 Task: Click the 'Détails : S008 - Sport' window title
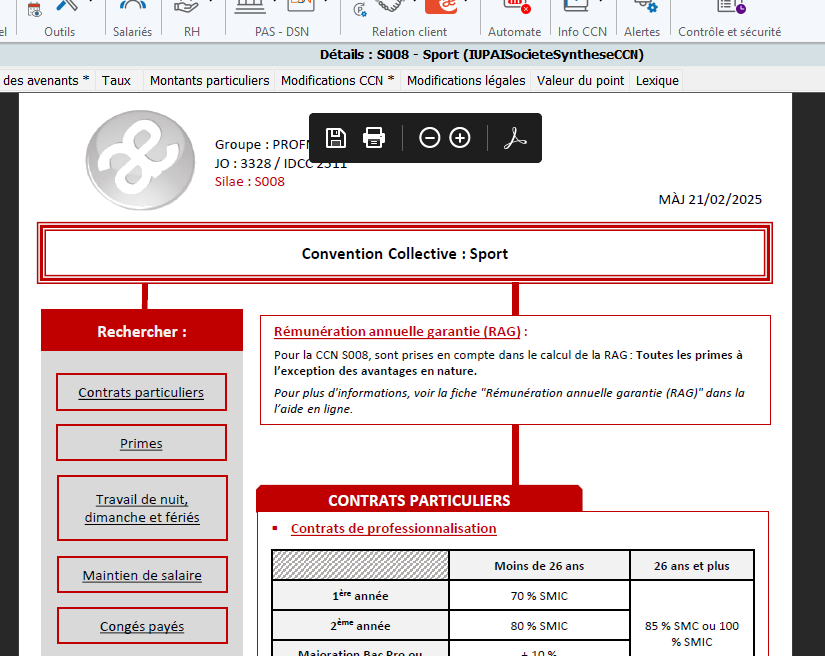click(481, 55)
